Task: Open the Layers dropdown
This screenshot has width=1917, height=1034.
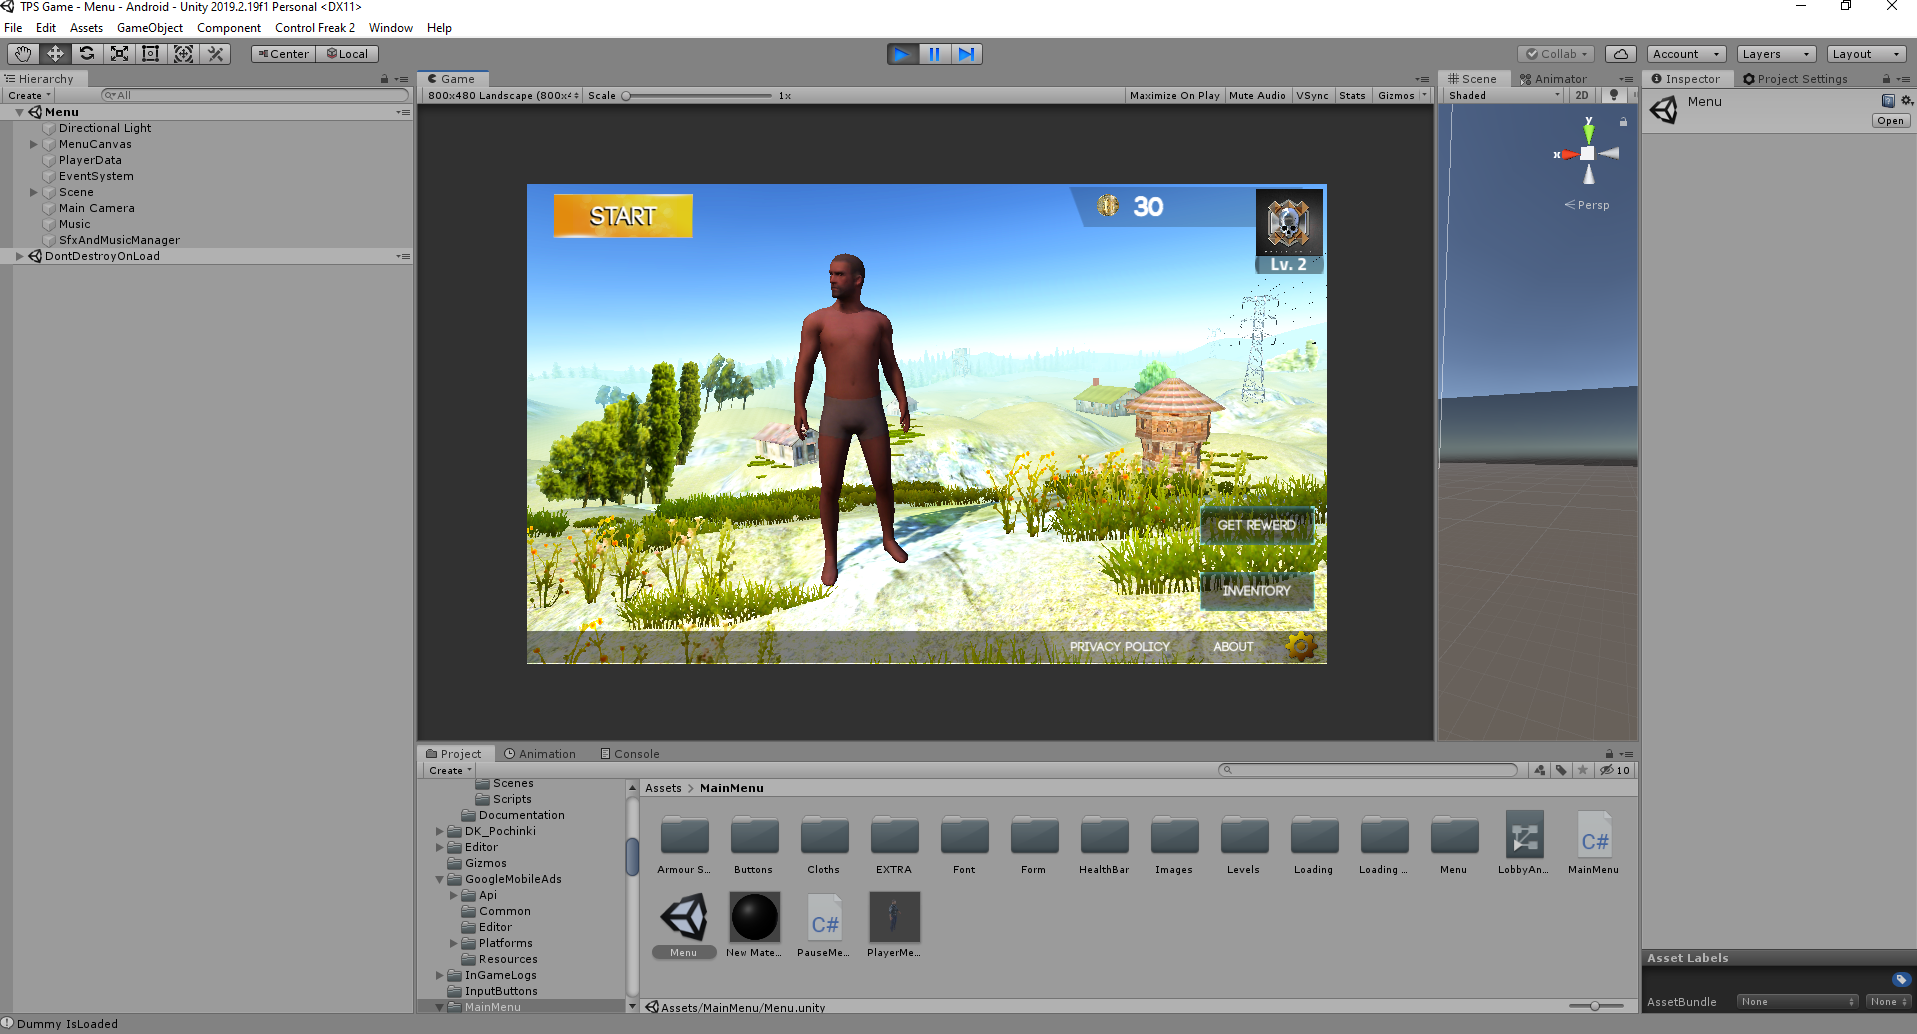Action: pyautogui.click(x=1775, y=54)
